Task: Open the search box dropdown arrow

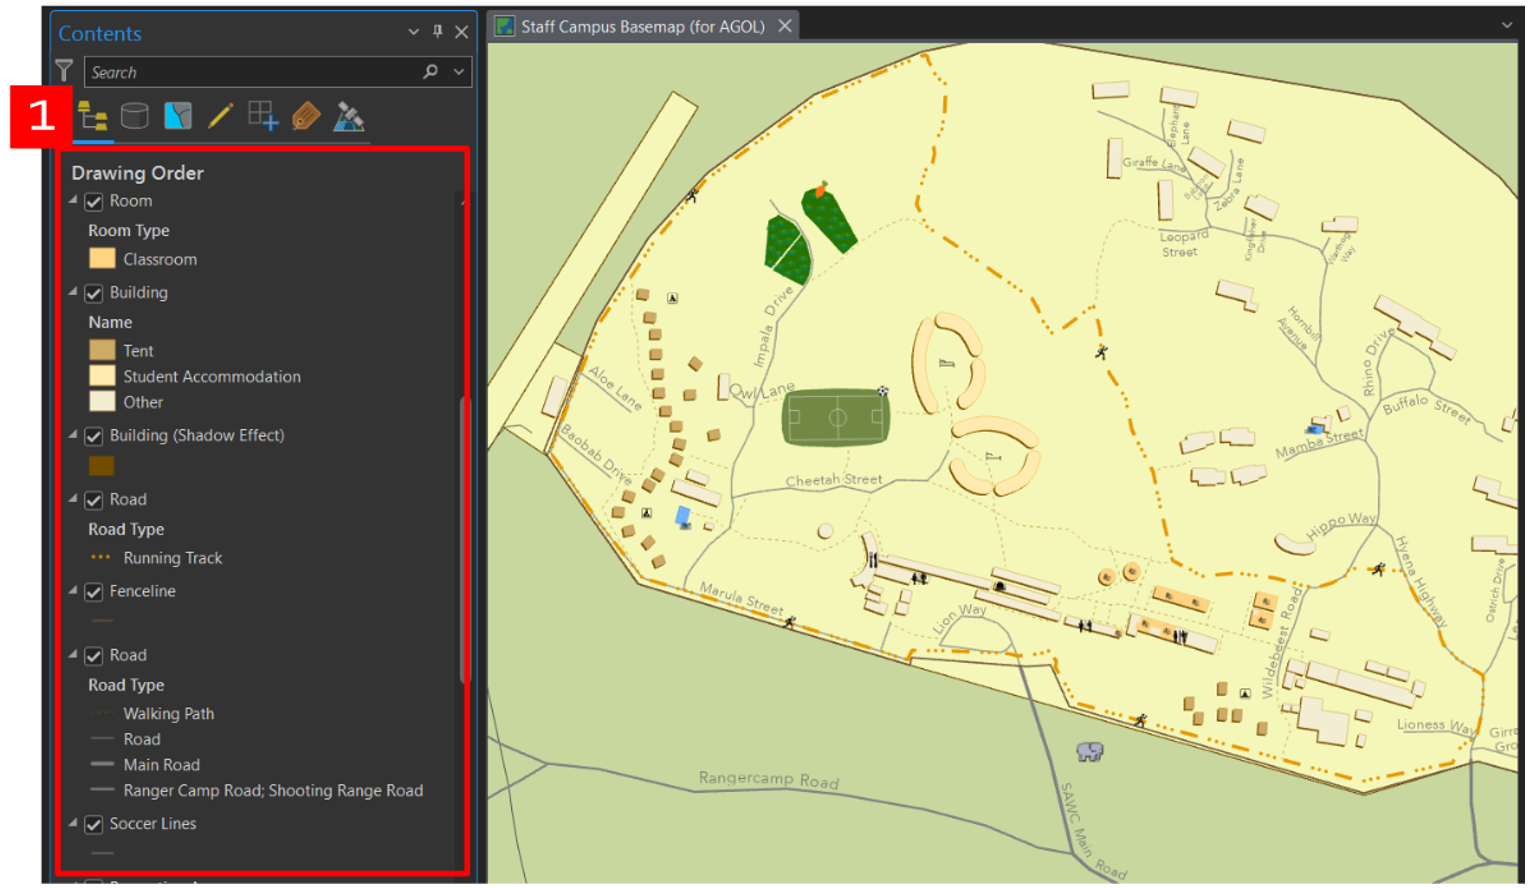Action: [x=459, y=71]
